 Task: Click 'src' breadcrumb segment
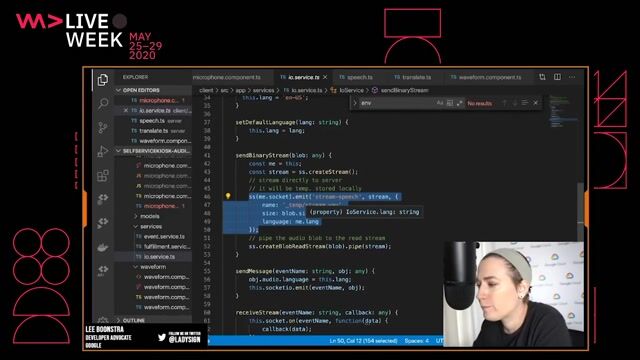[x=224, y=90]
